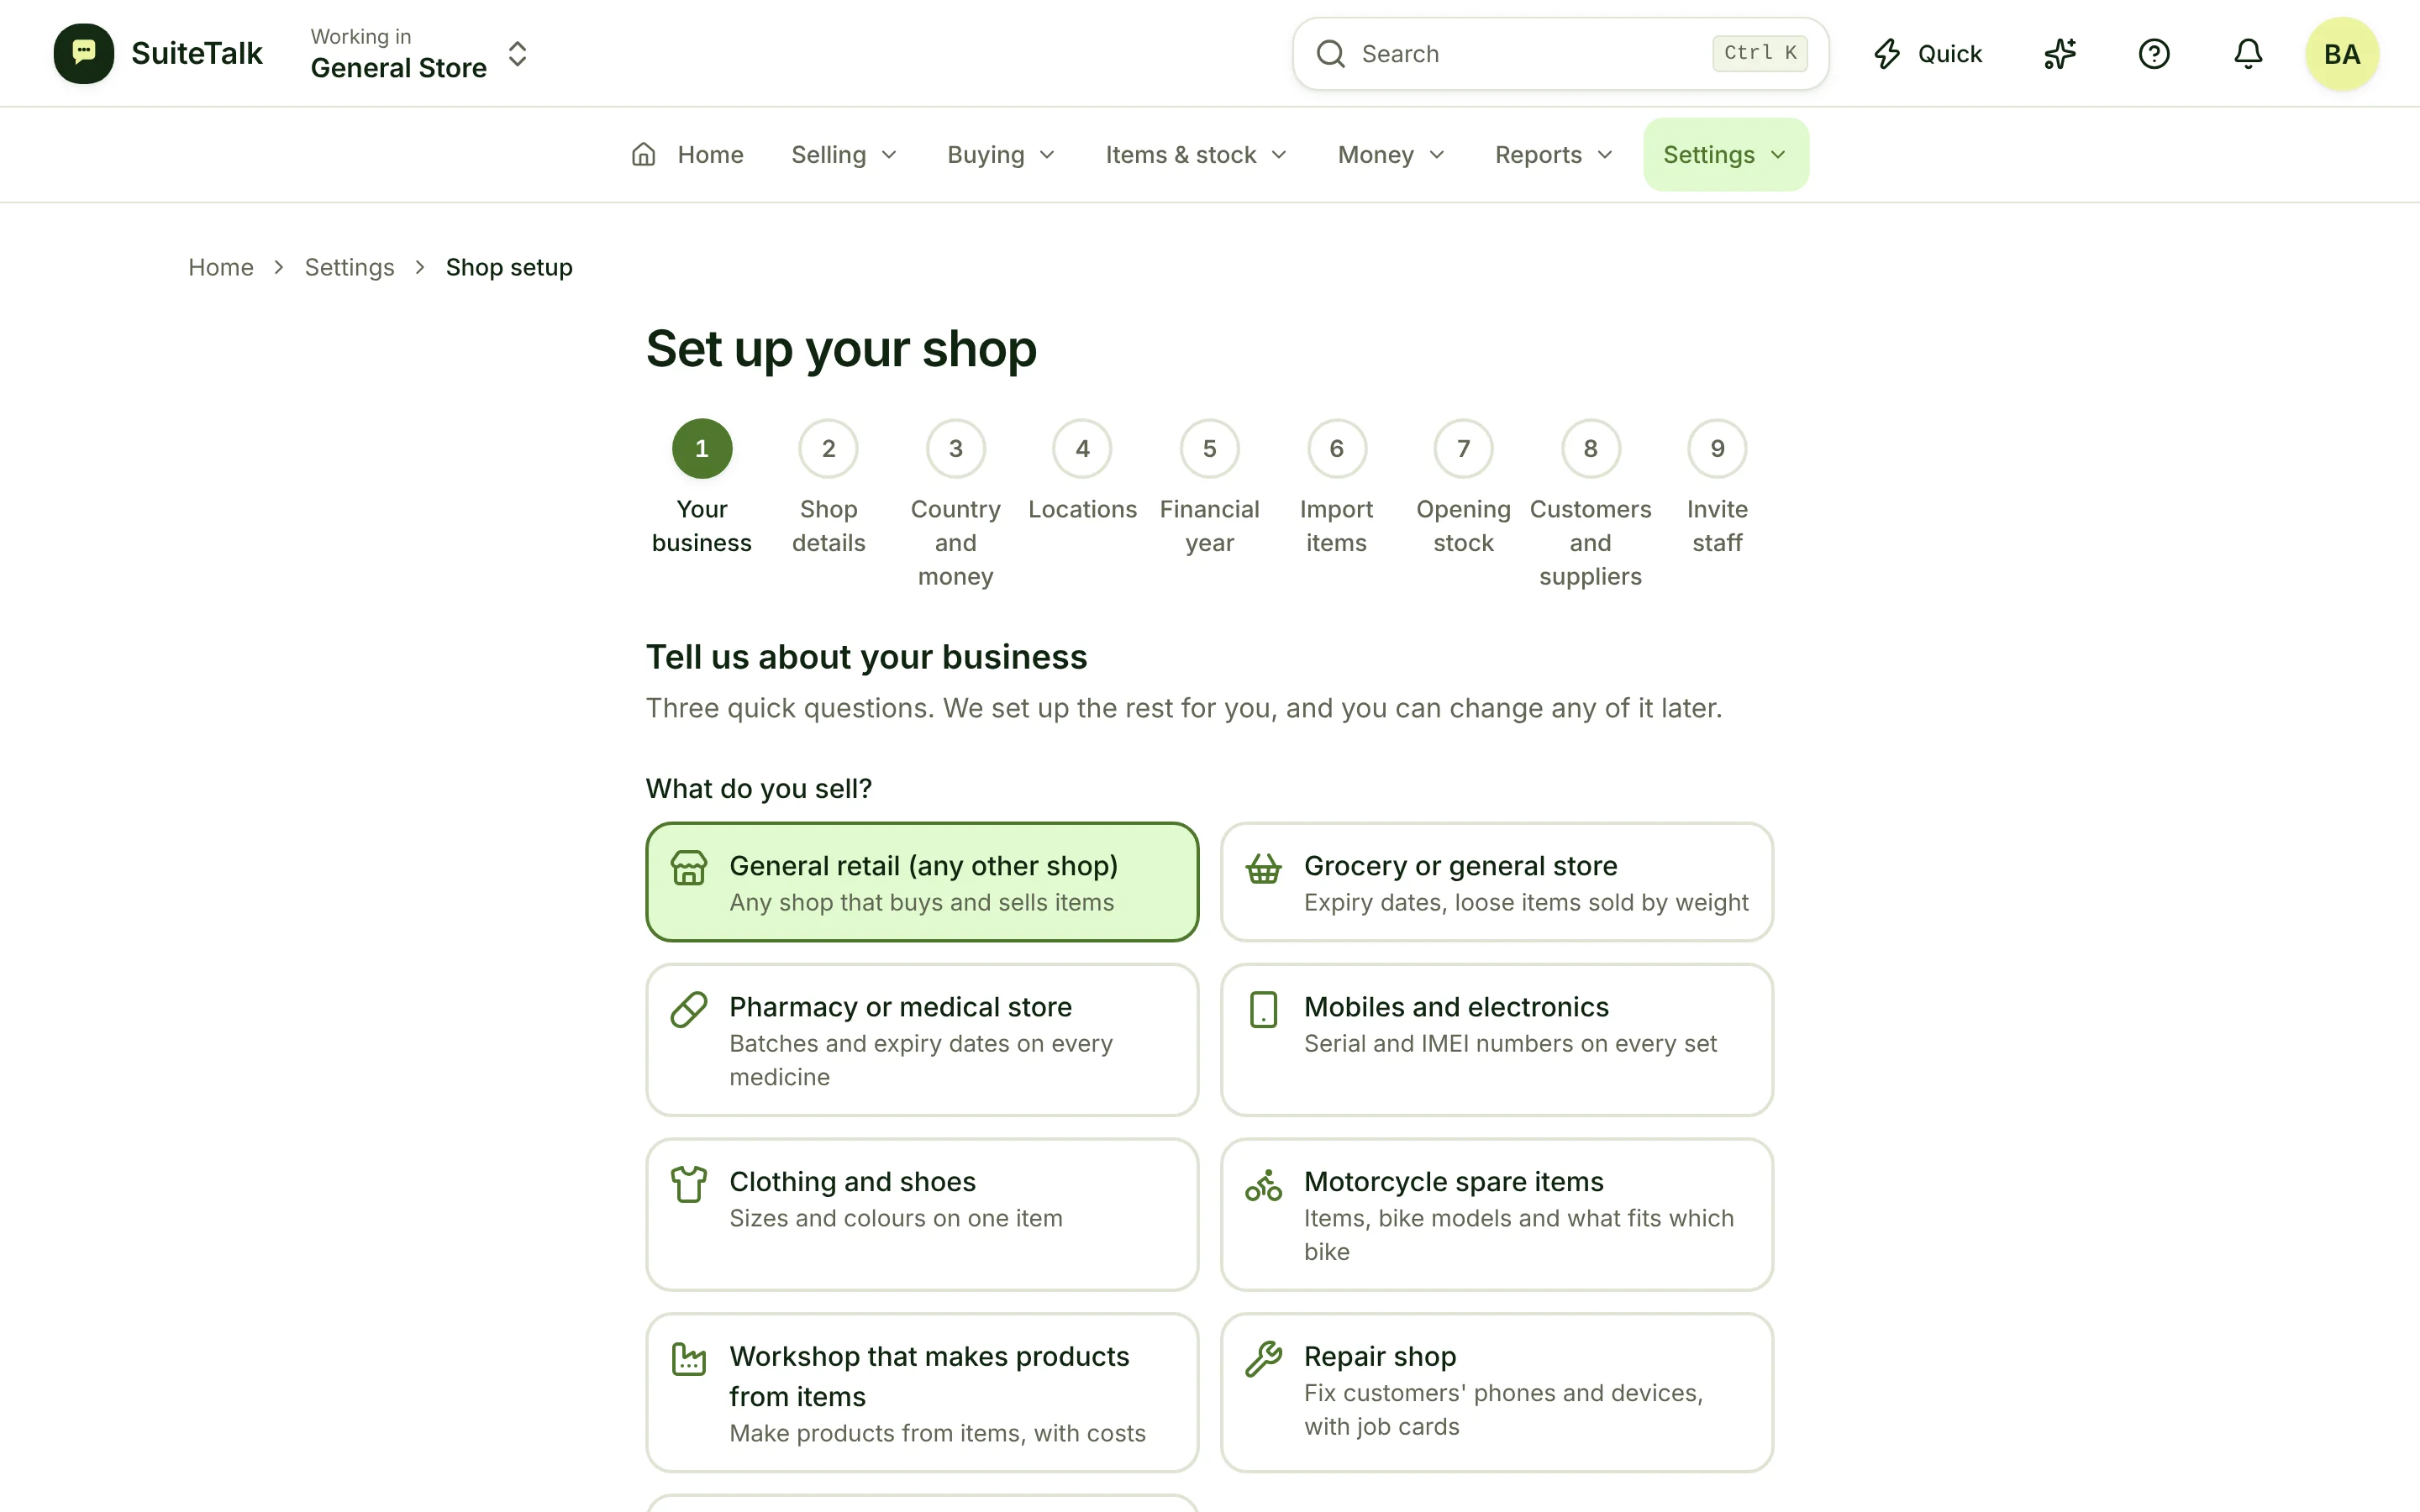
Task: Go to step 2 Shop details
Action: pos(829,489)
